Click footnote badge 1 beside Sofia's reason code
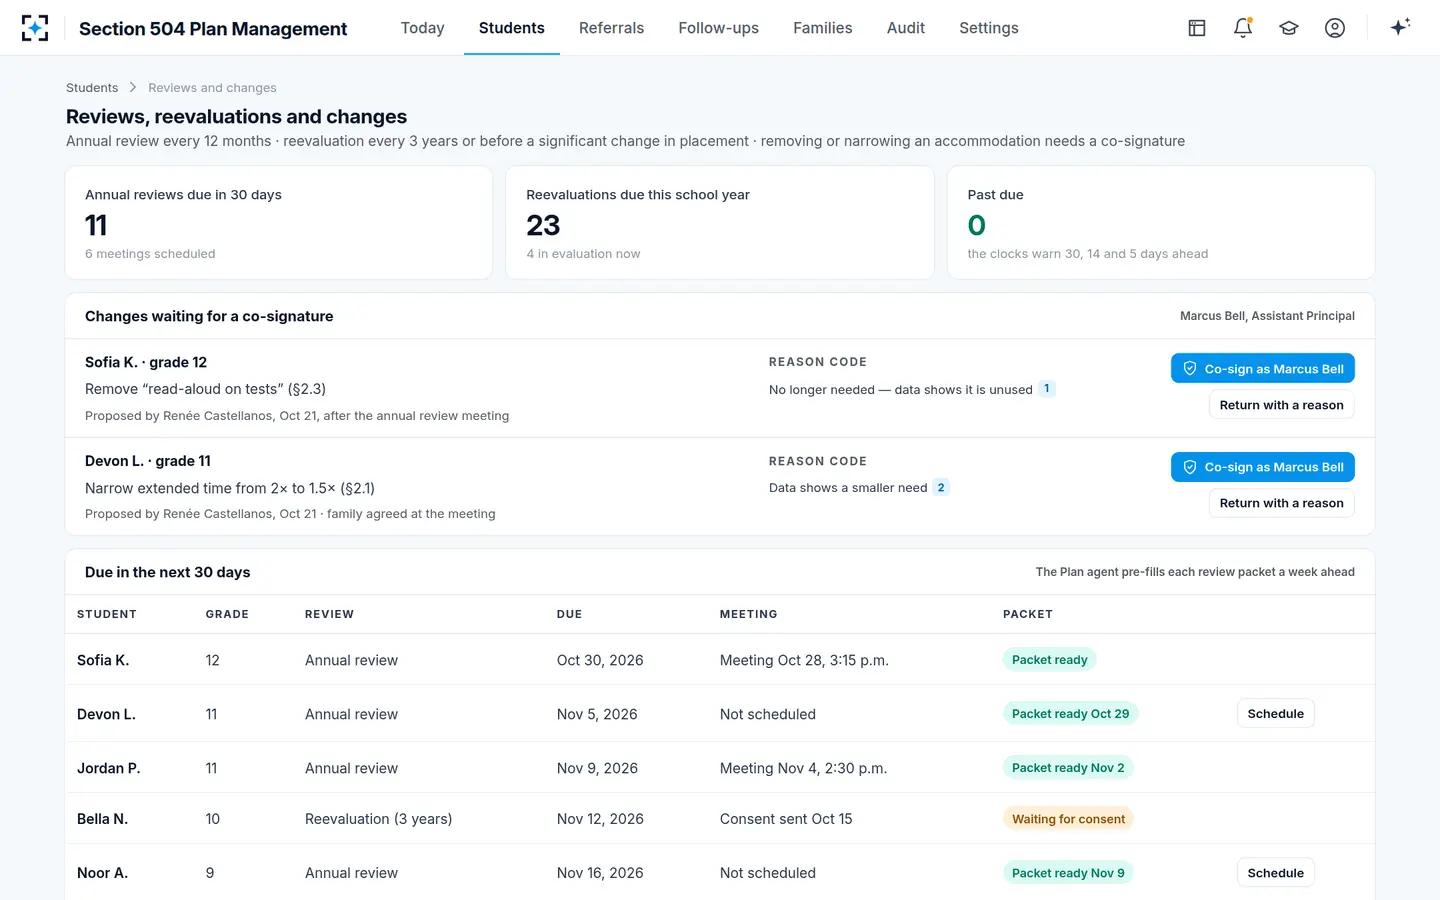This screenshot has height=900, width=1440. pos(1047,389)
